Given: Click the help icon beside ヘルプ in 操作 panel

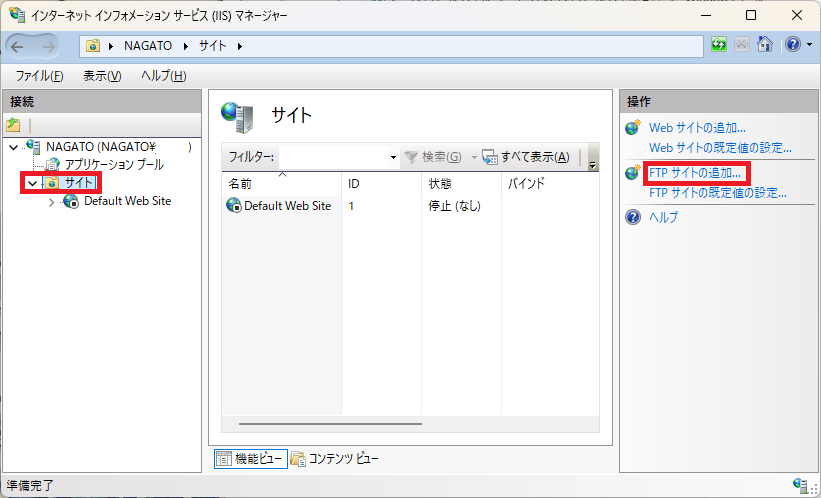Looking at the screenshot, I should 633,217.
